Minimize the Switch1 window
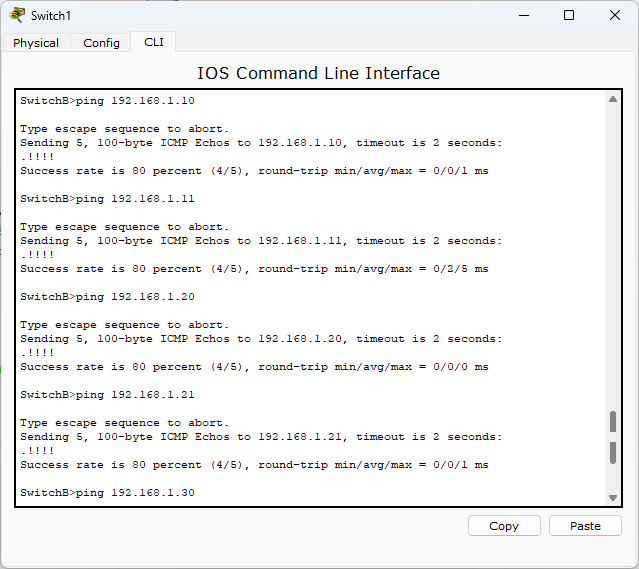Screen dimensions: 639x569 524,15
